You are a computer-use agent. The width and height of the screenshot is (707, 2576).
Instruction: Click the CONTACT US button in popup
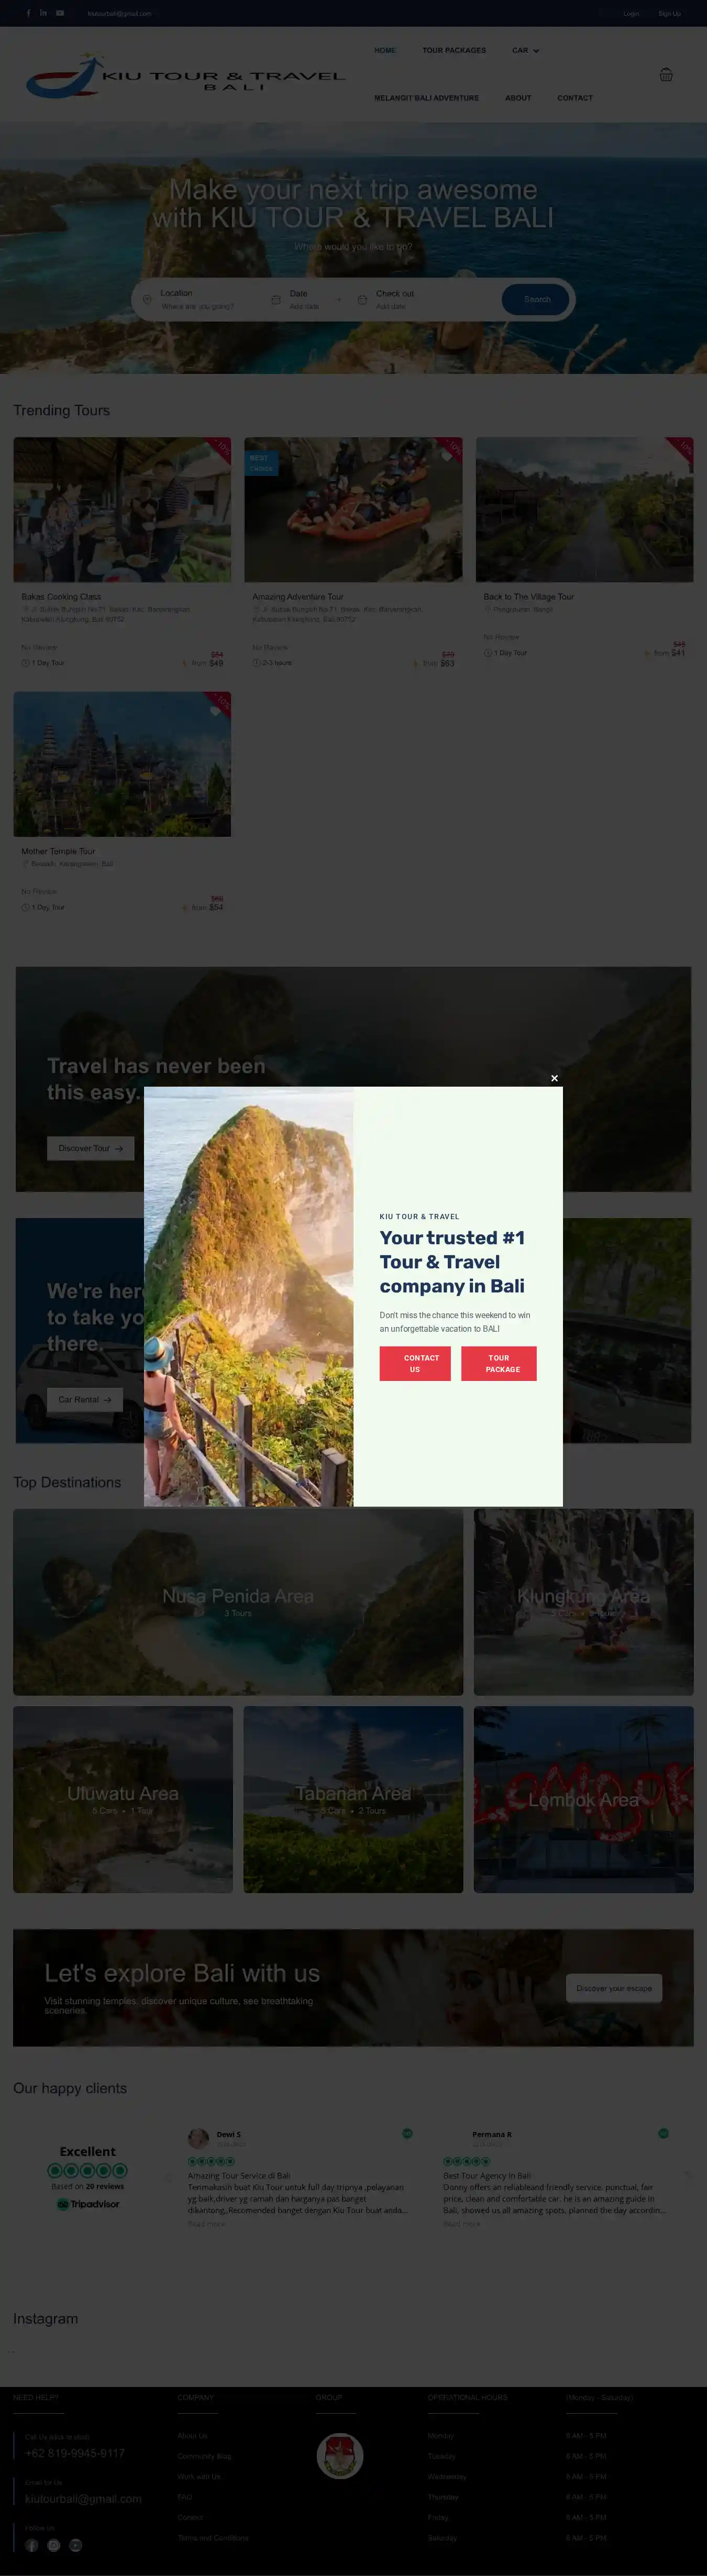click(415, 1363)
